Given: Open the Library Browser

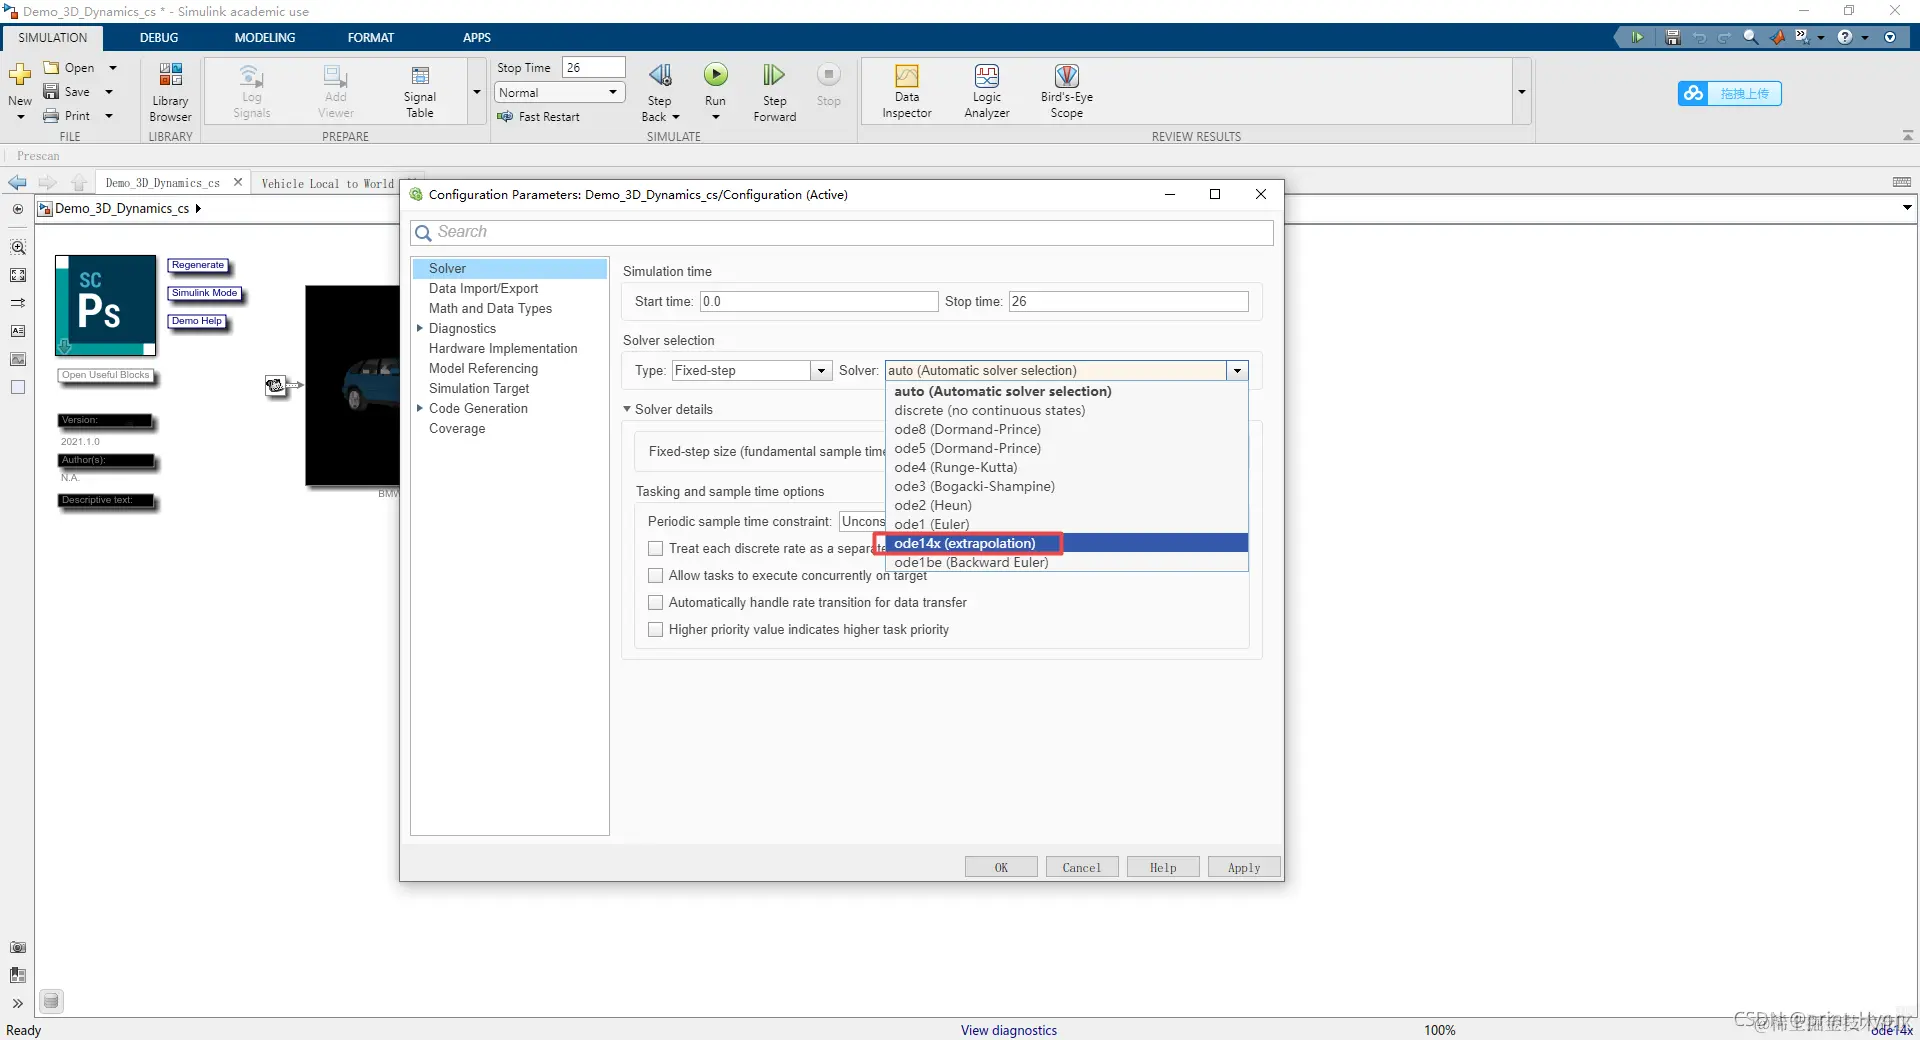Looking at the screenshot, I should coord(170,92).
